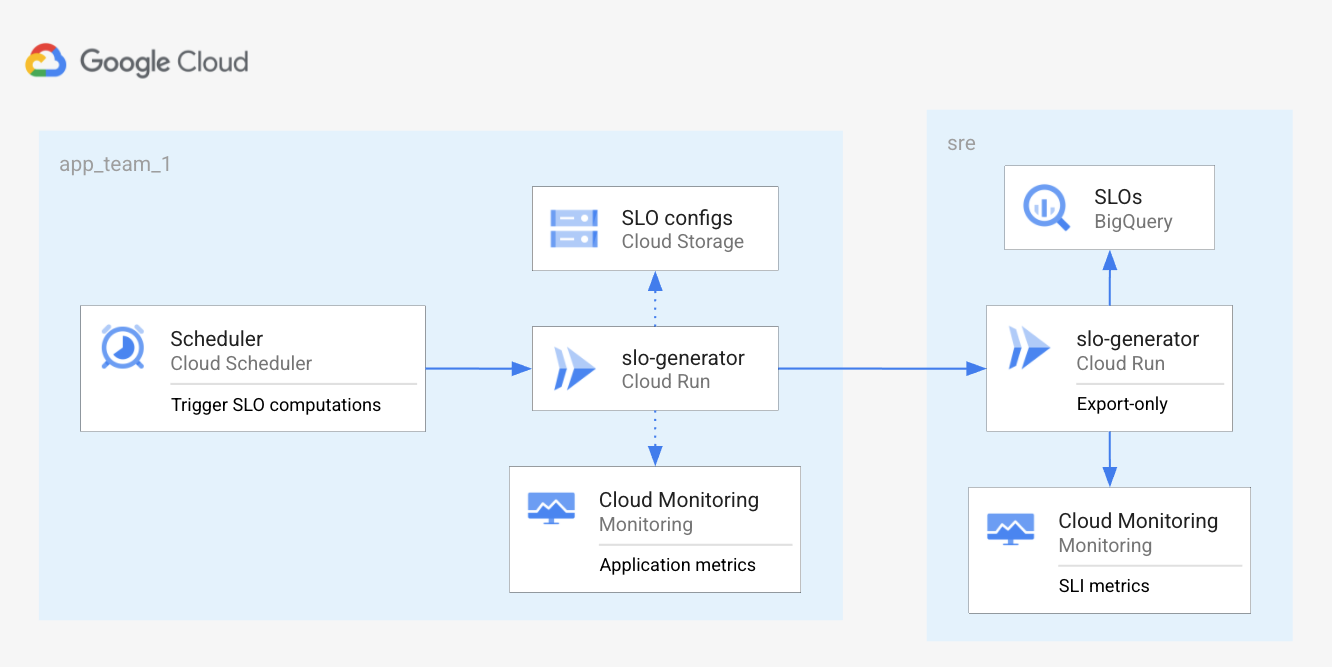
Task: Click "Cloud Monitoring" title above Application metrics
Action: click(679, 500)
